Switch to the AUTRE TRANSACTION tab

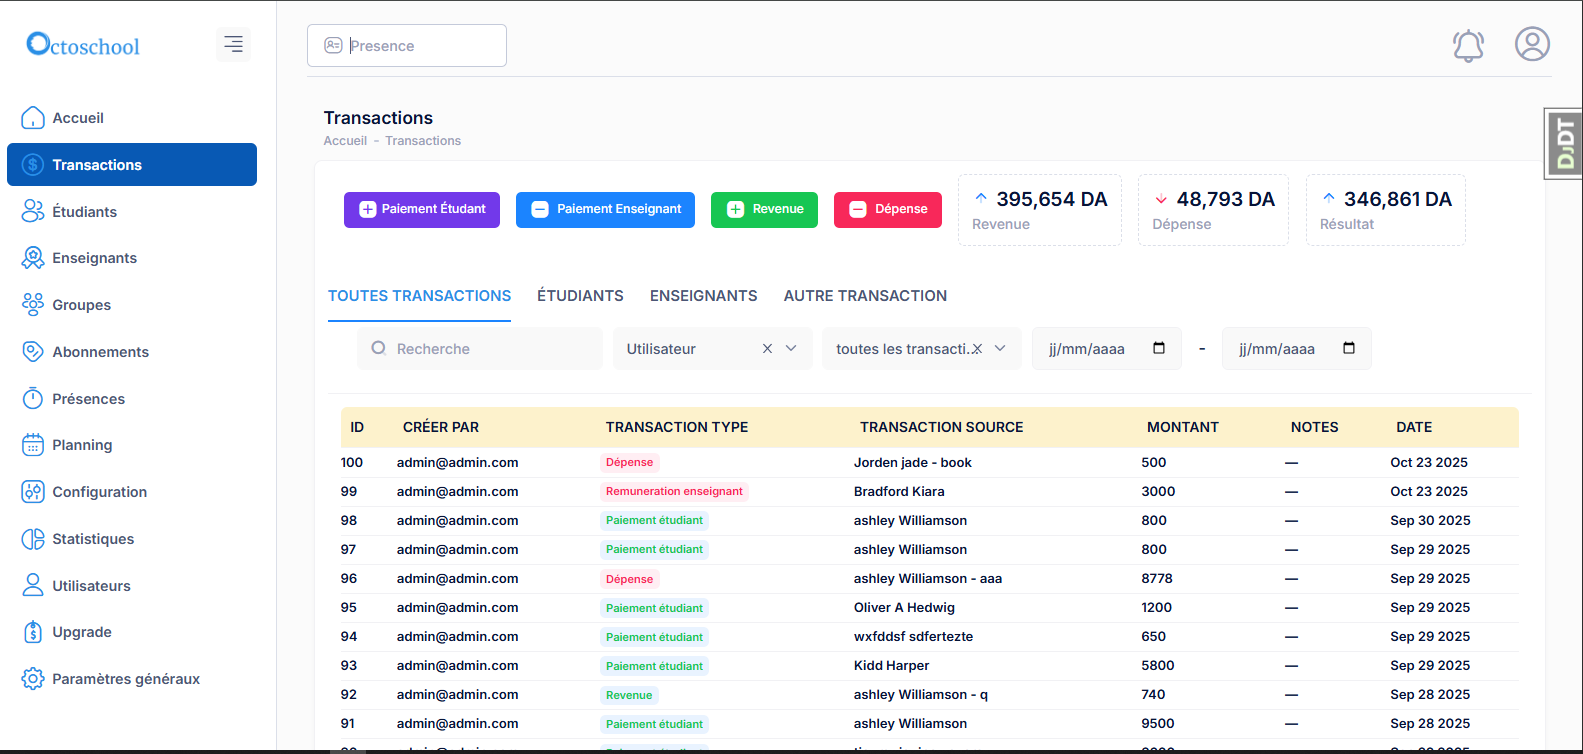(x=865, y=296)
